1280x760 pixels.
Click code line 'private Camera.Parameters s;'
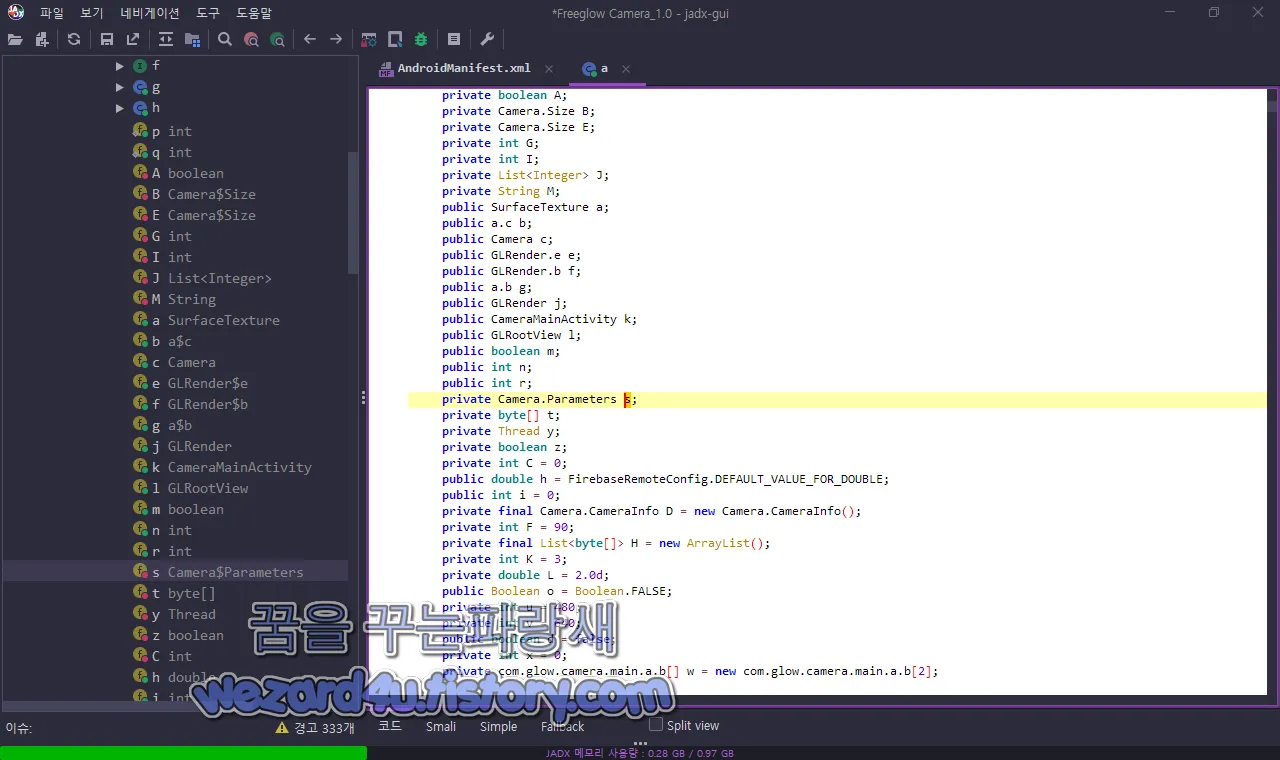click(x=540, y=399)
